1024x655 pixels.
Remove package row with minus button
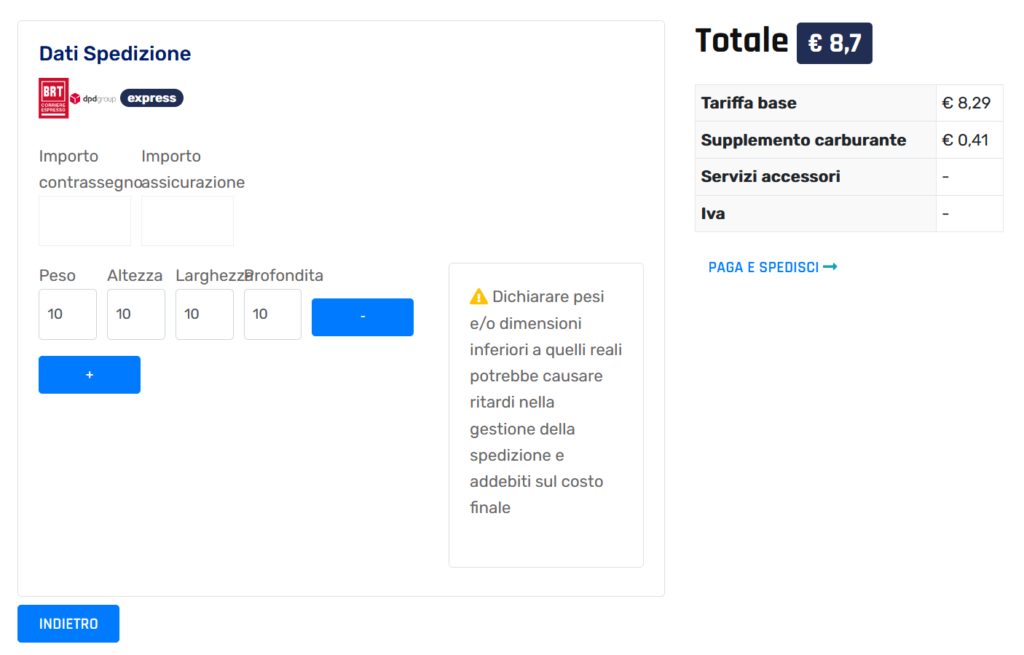[x=362, y=317]
